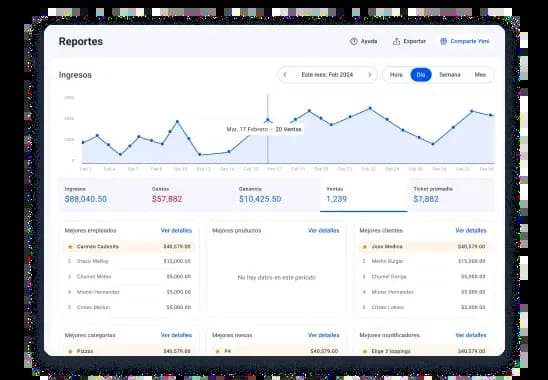Select the Ticket promedio metric tab
This screenshot has height=380, width=548.
(x=451, y=195)
